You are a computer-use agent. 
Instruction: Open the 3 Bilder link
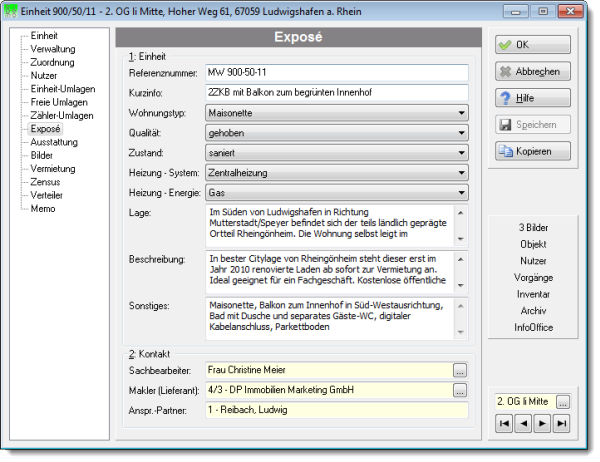coord(533,227)
